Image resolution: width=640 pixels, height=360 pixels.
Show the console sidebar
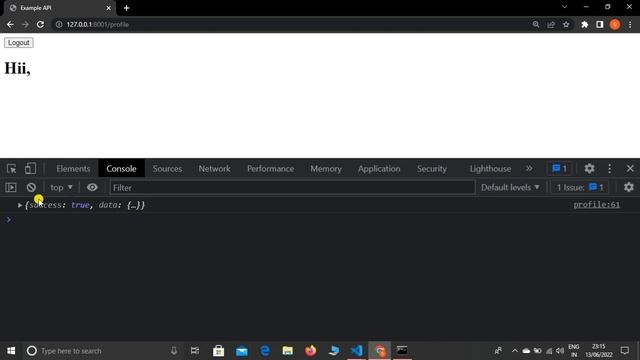[x=11, y=187]
